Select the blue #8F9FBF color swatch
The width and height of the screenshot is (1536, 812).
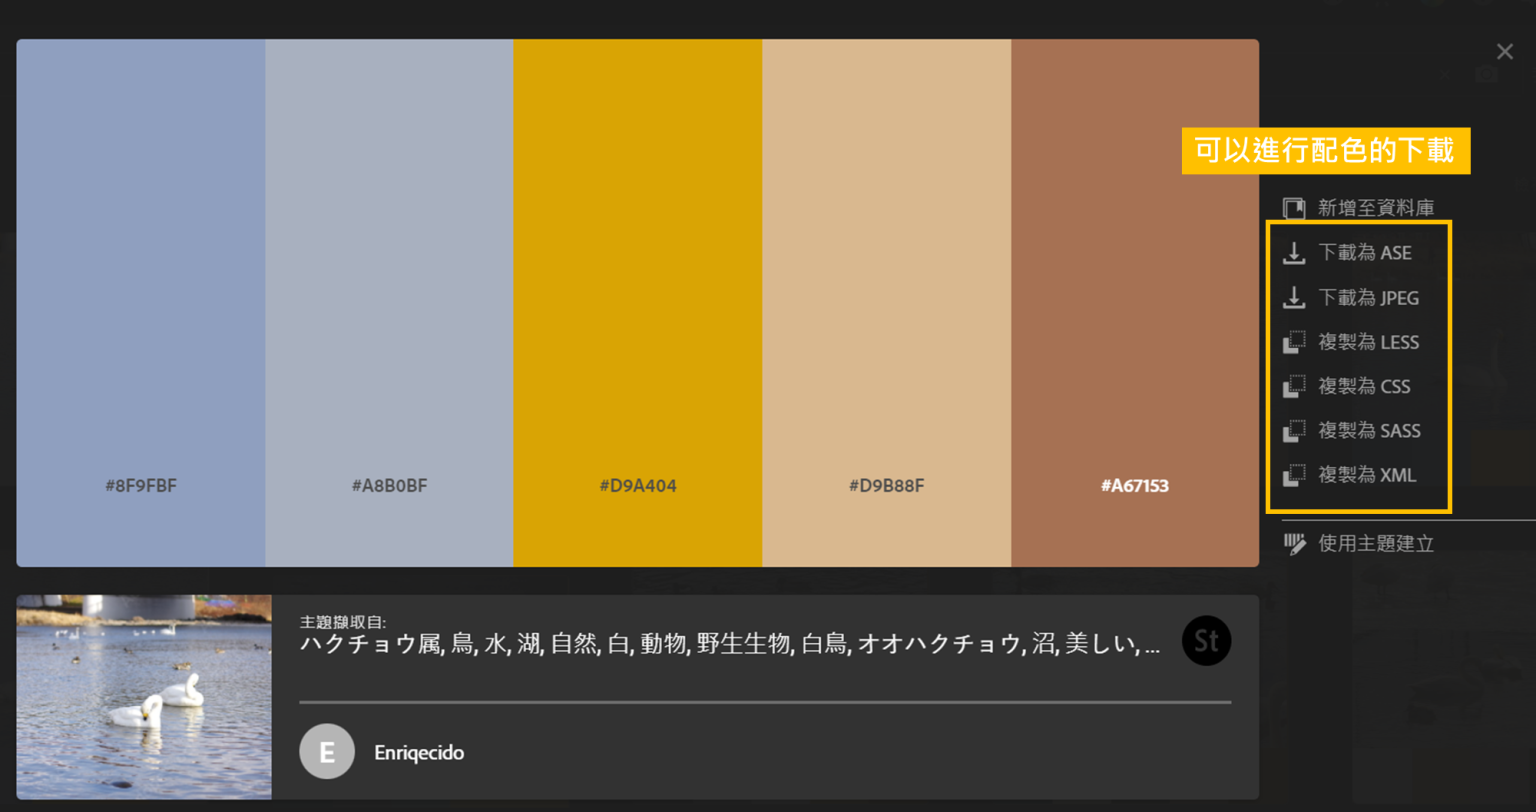[140, 300]
